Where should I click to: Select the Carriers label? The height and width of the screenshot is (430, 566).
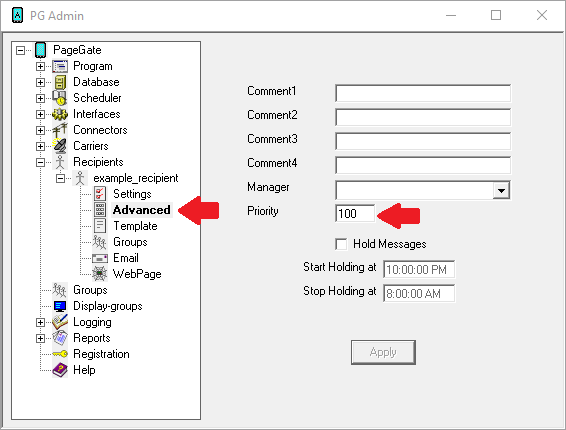(91, 146)
